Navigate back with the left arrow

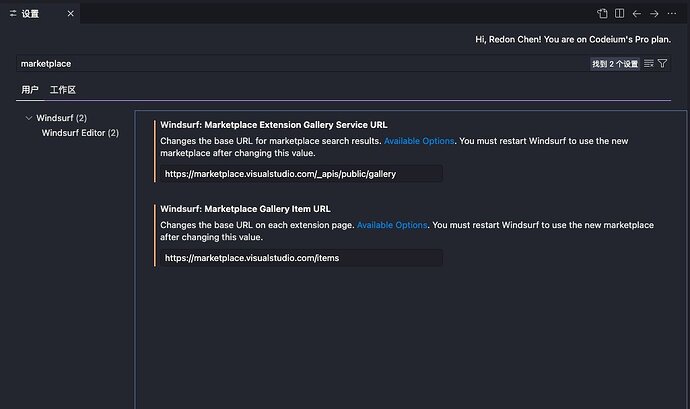(x=637, y=14)
